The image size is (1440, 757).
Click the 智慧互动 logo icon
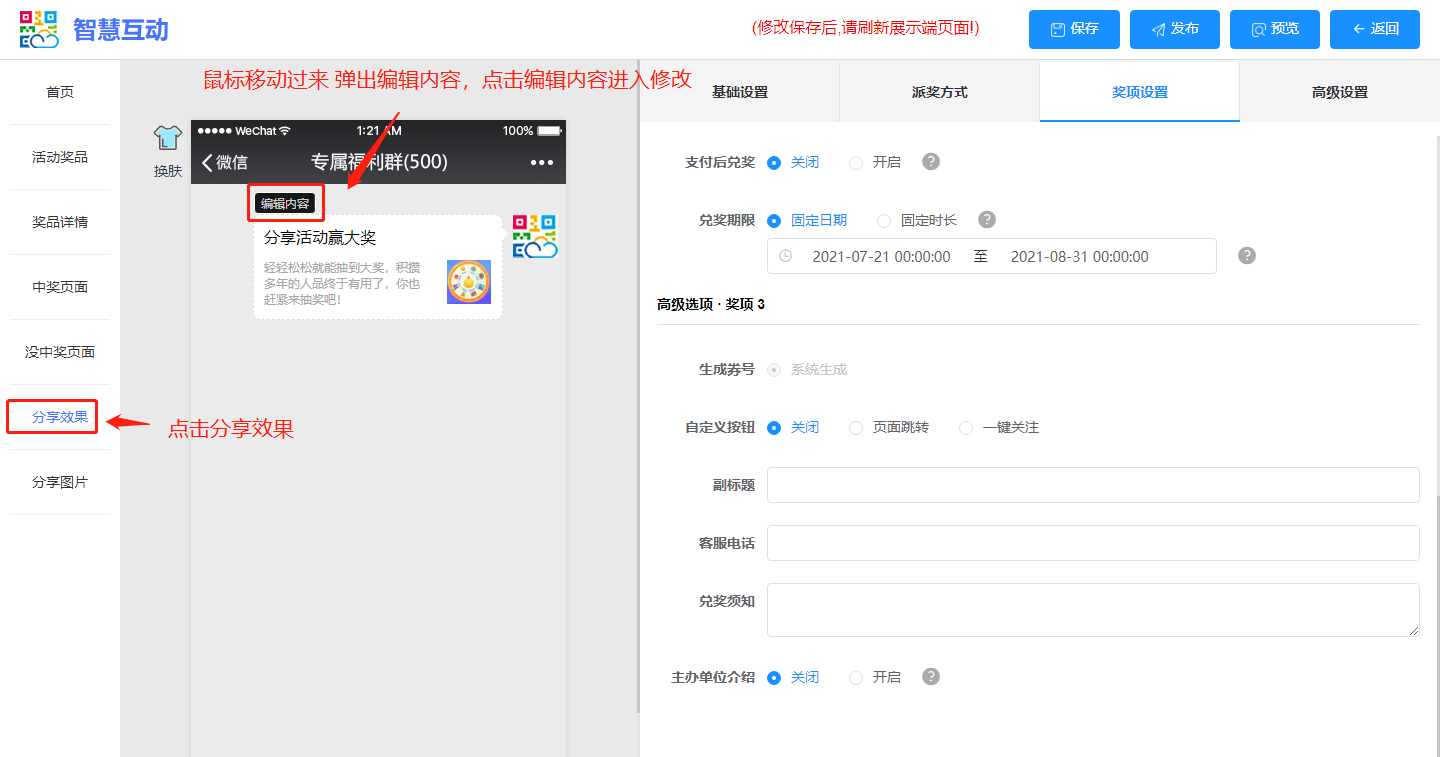[x=39, y=29]
